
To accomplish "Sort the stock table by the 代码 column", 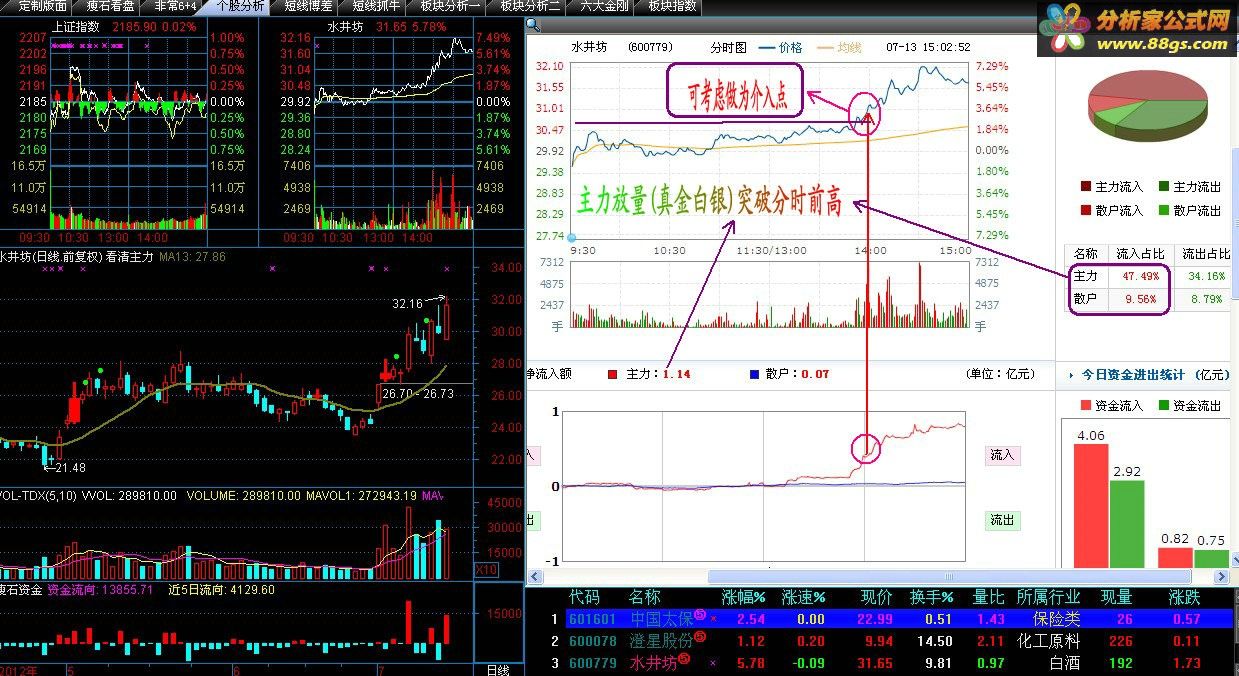I will pos(584,597).
